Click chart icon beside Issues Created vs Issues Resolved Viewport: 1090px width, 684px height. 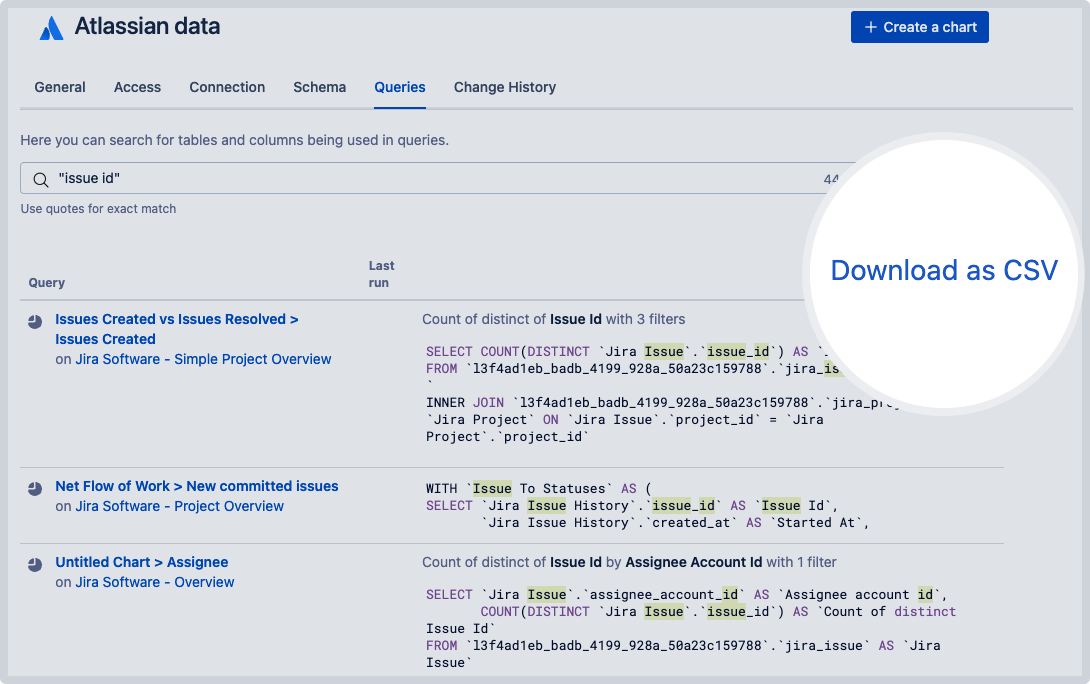point(35,322)
